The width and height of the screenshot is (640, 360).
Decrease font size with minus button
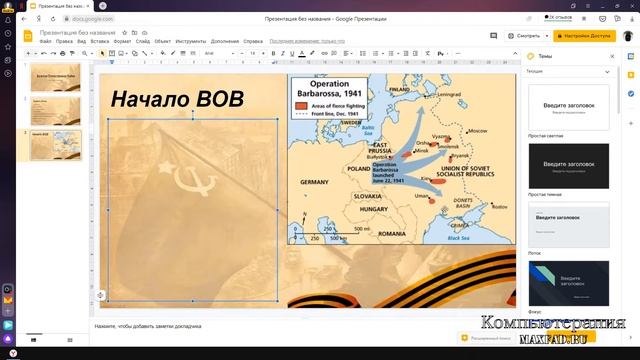tap(242, 53)
